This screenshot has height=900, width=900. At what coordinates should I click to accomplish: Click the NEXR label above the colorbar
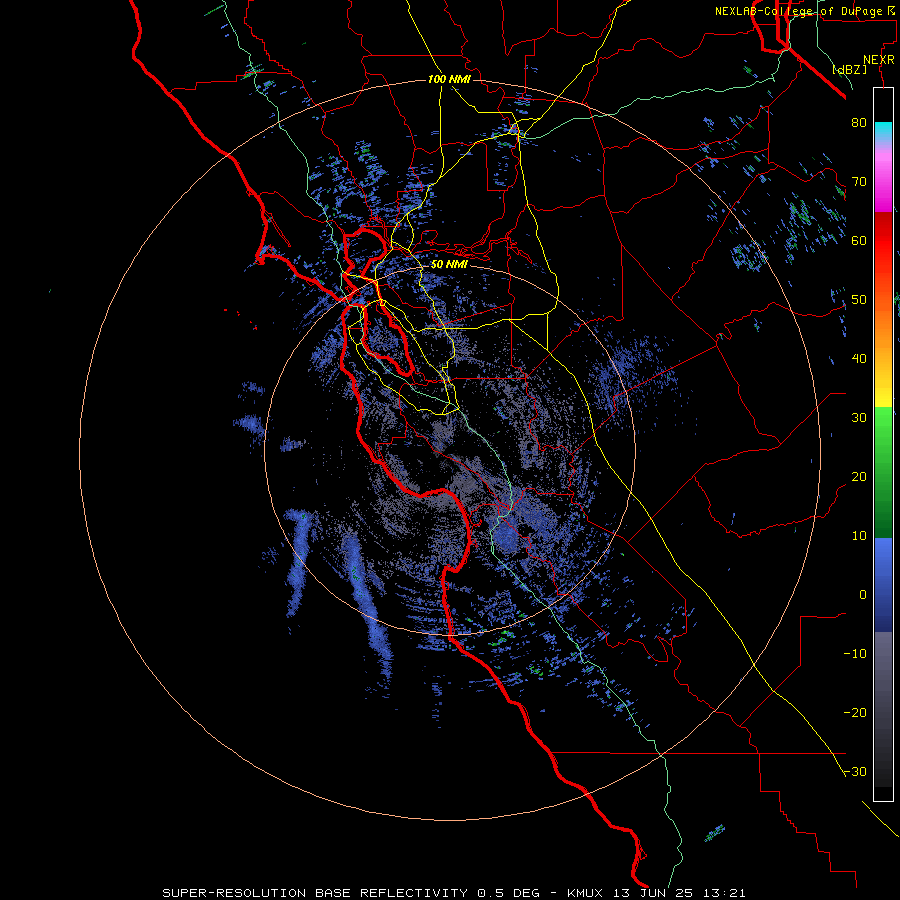pyautogui.click(x=879, y=60)
